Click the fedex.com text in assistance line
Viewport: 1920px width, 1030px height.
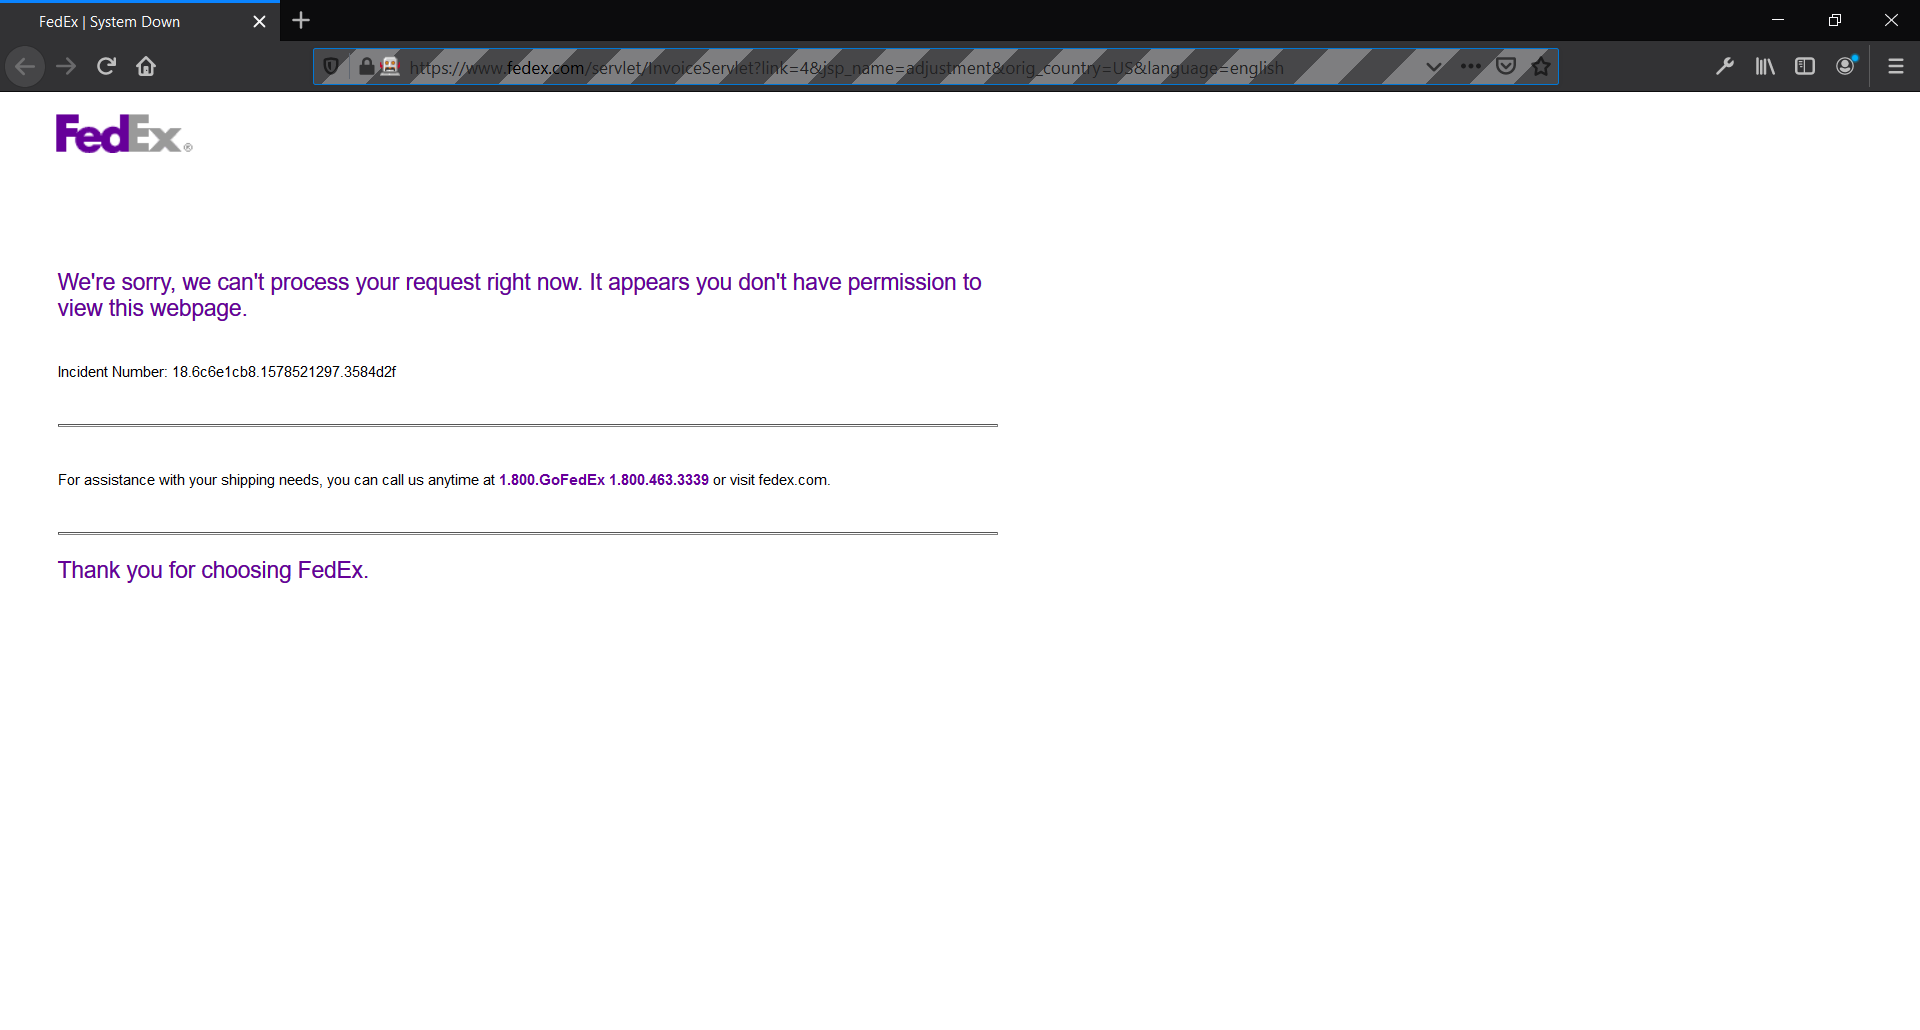pyautogui.click(x=793, y=480)
